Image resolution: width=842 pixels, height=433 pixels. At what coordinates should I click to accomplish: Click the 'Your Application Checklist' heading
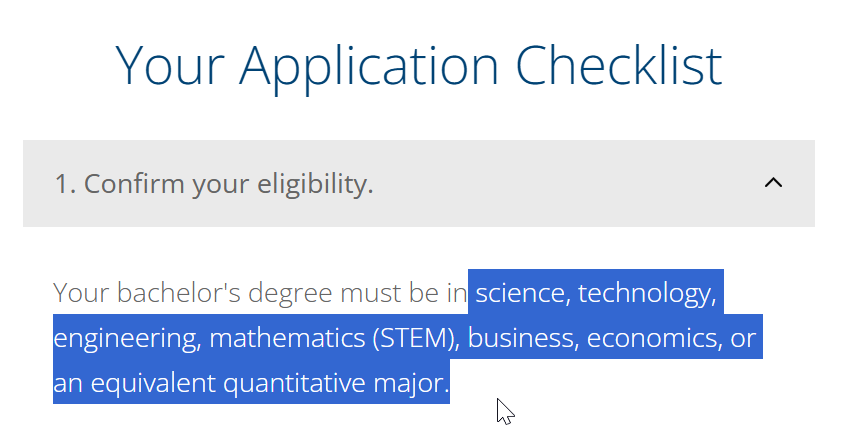click(x=419, y=66)
